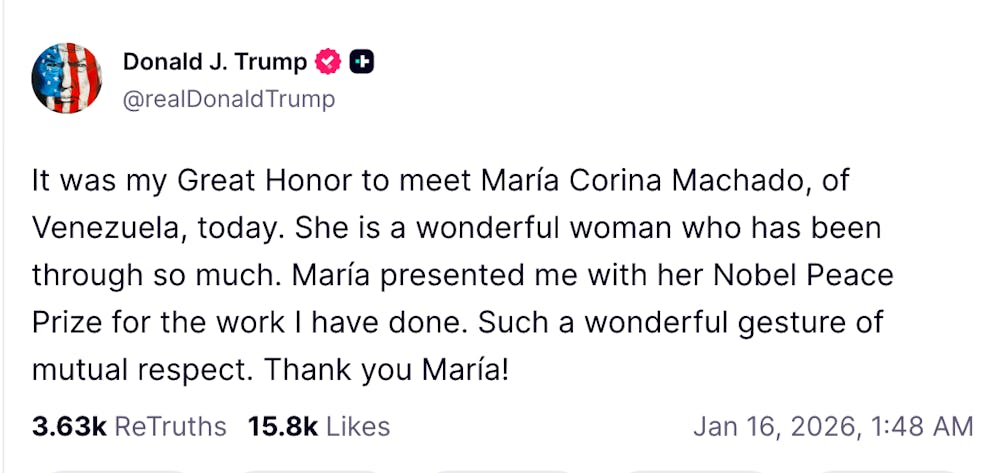
Task: Open the @realDonaldTrump handle link
Action: [228, 99]
